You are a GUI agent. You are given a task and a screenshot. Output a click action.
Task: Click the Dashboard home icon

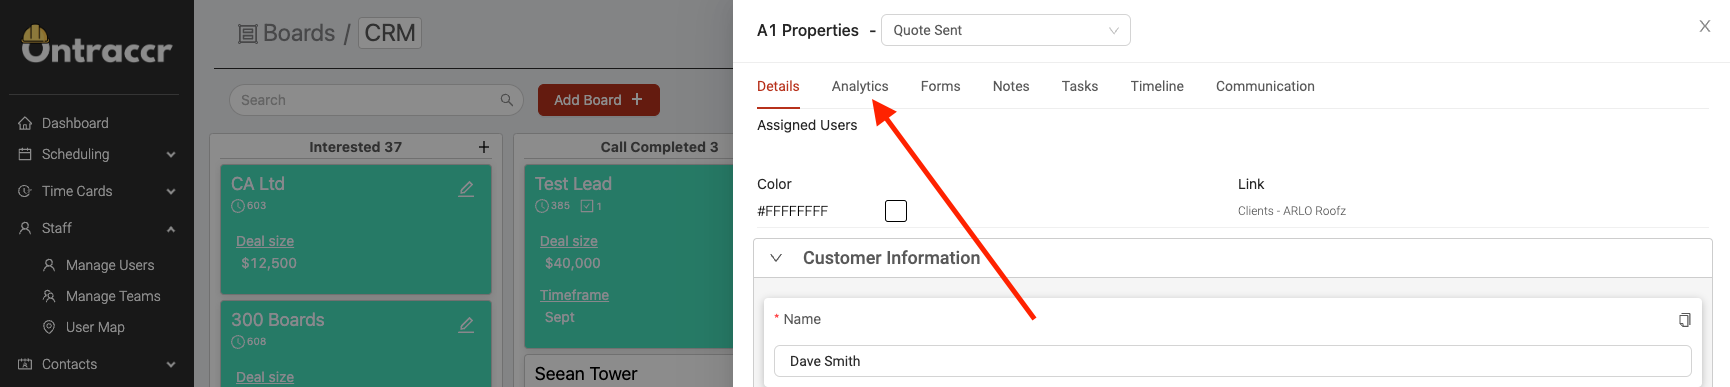point(25,123)
